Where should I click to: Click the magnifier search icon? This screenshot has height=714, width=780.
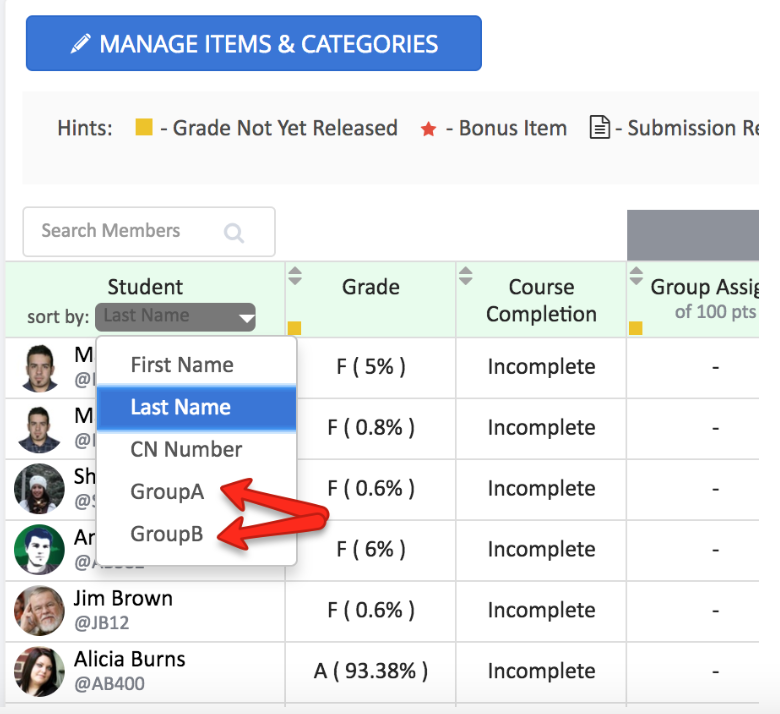click(234, 232)
